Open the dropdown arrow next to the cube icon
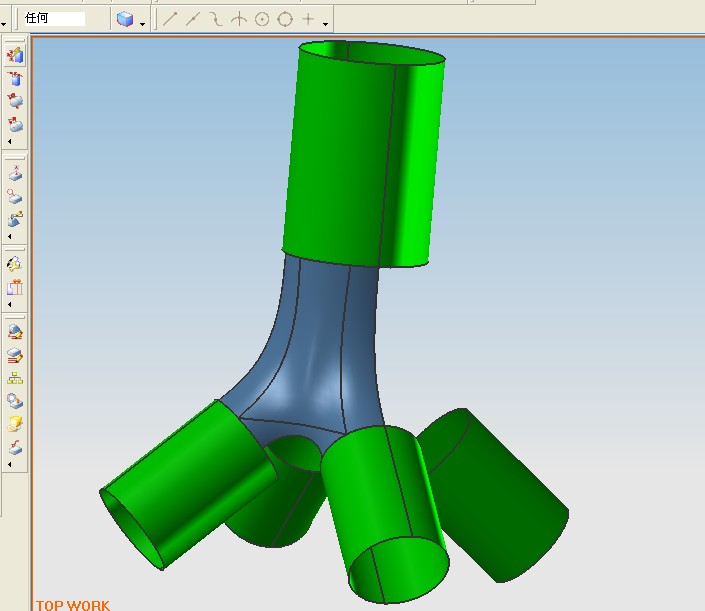 point(143,24)
